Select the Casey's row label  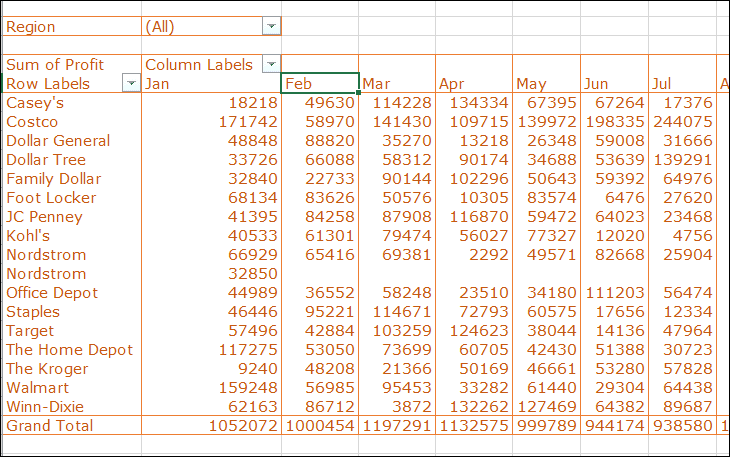pyautogui.click(x=72, y=102)
